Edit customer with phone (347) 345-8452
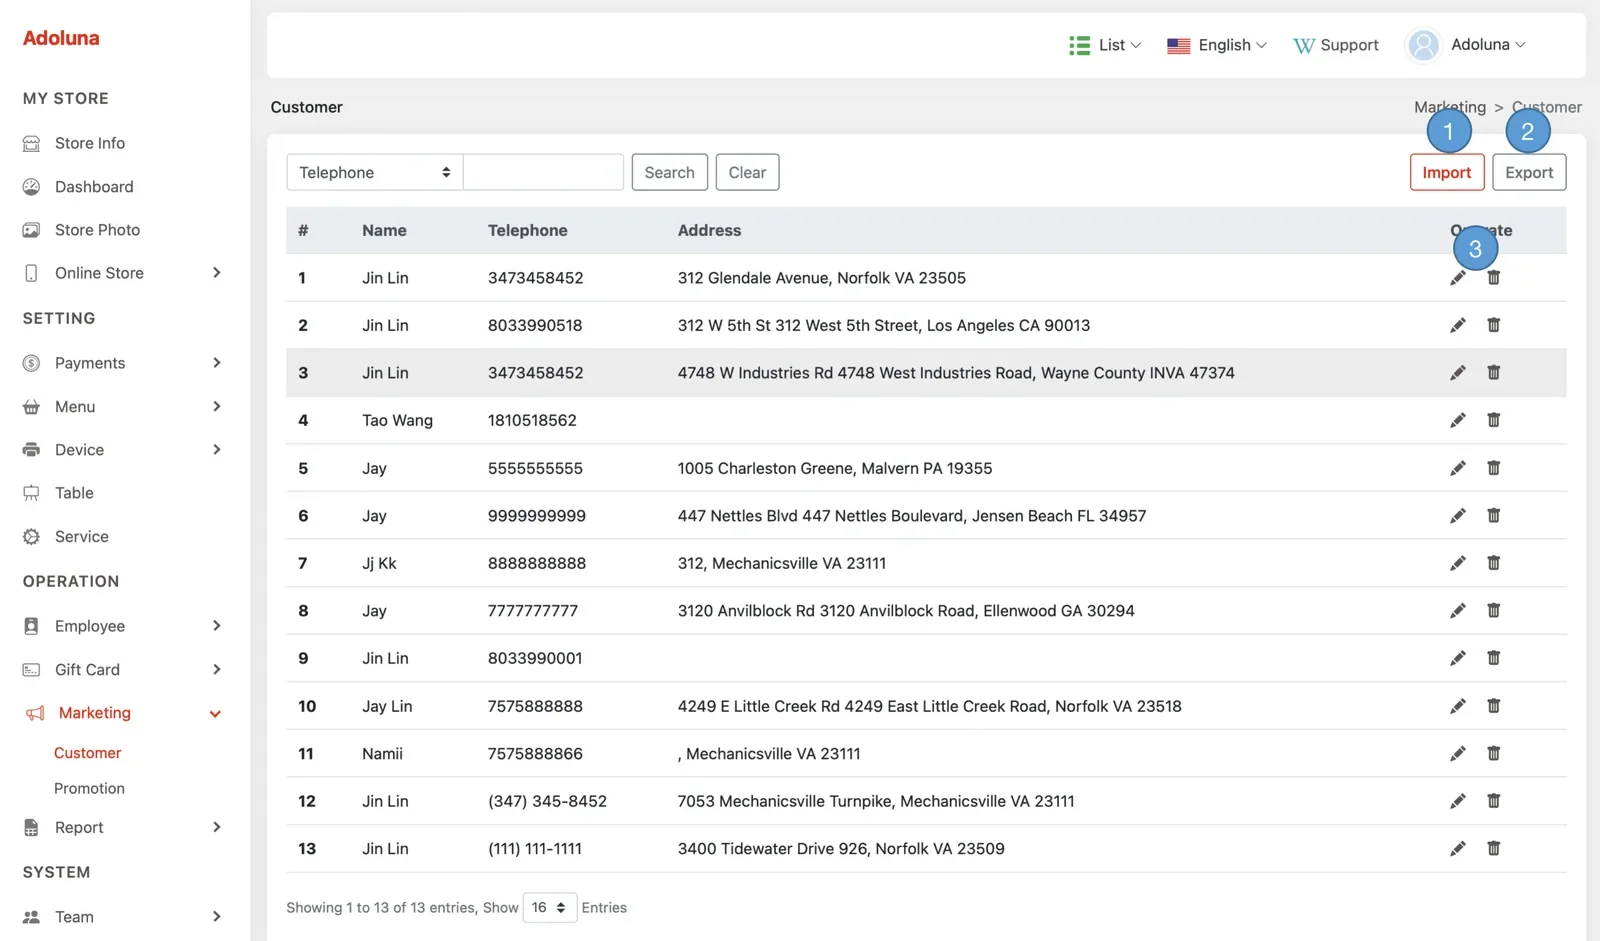Image resolution: width=1600 pixels, height=941 pixels. 1458,801
